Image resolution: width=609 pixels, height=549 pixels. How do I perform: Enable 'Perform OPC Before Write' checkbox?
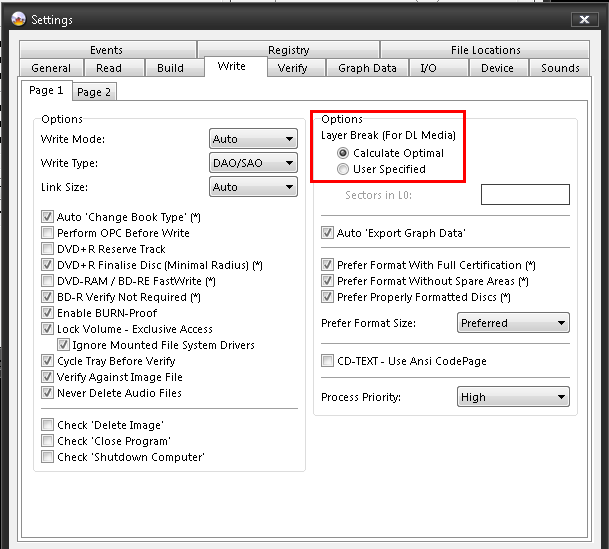click(48, 233)
